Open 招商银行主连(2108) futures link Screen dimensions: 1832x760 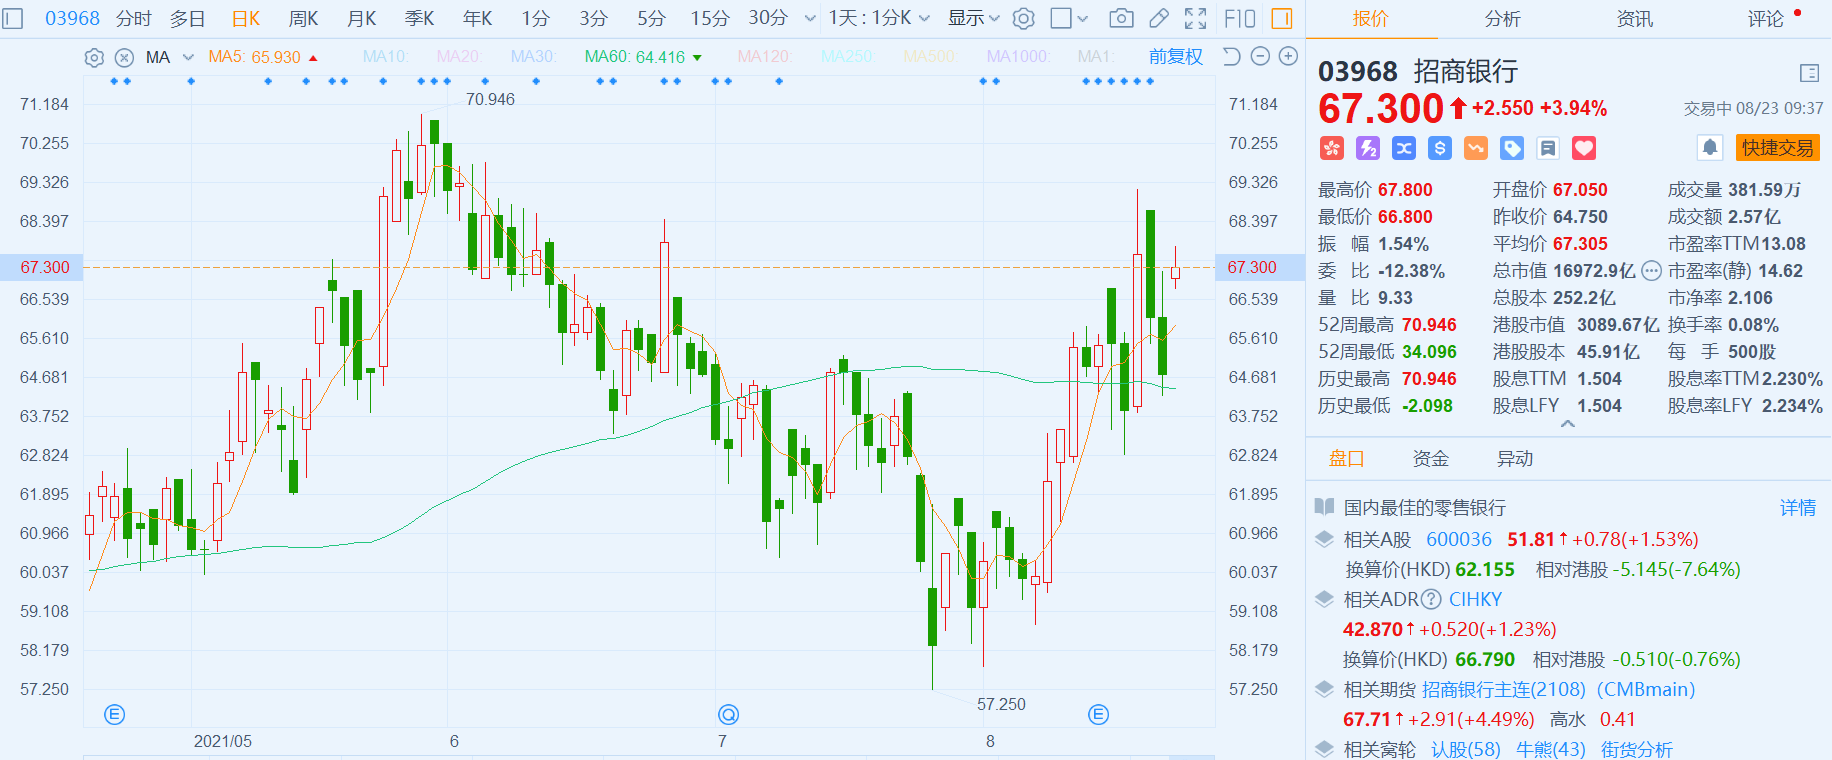click(x=1503, y=689)
